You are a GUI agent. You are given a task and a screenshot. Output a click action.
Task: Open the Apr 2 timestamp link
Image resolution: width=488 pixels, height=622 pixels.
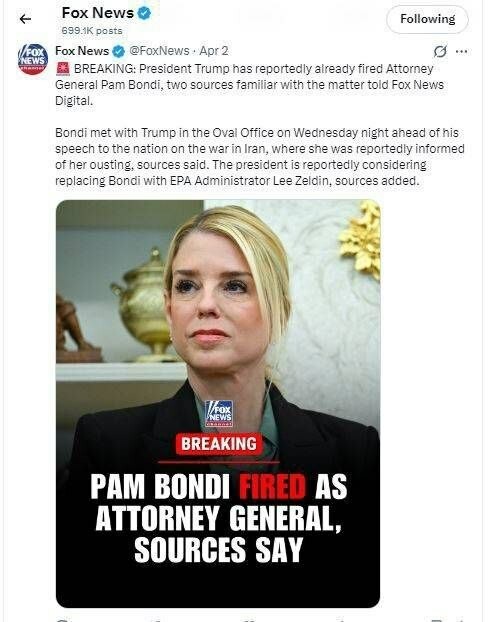[213, 51]
